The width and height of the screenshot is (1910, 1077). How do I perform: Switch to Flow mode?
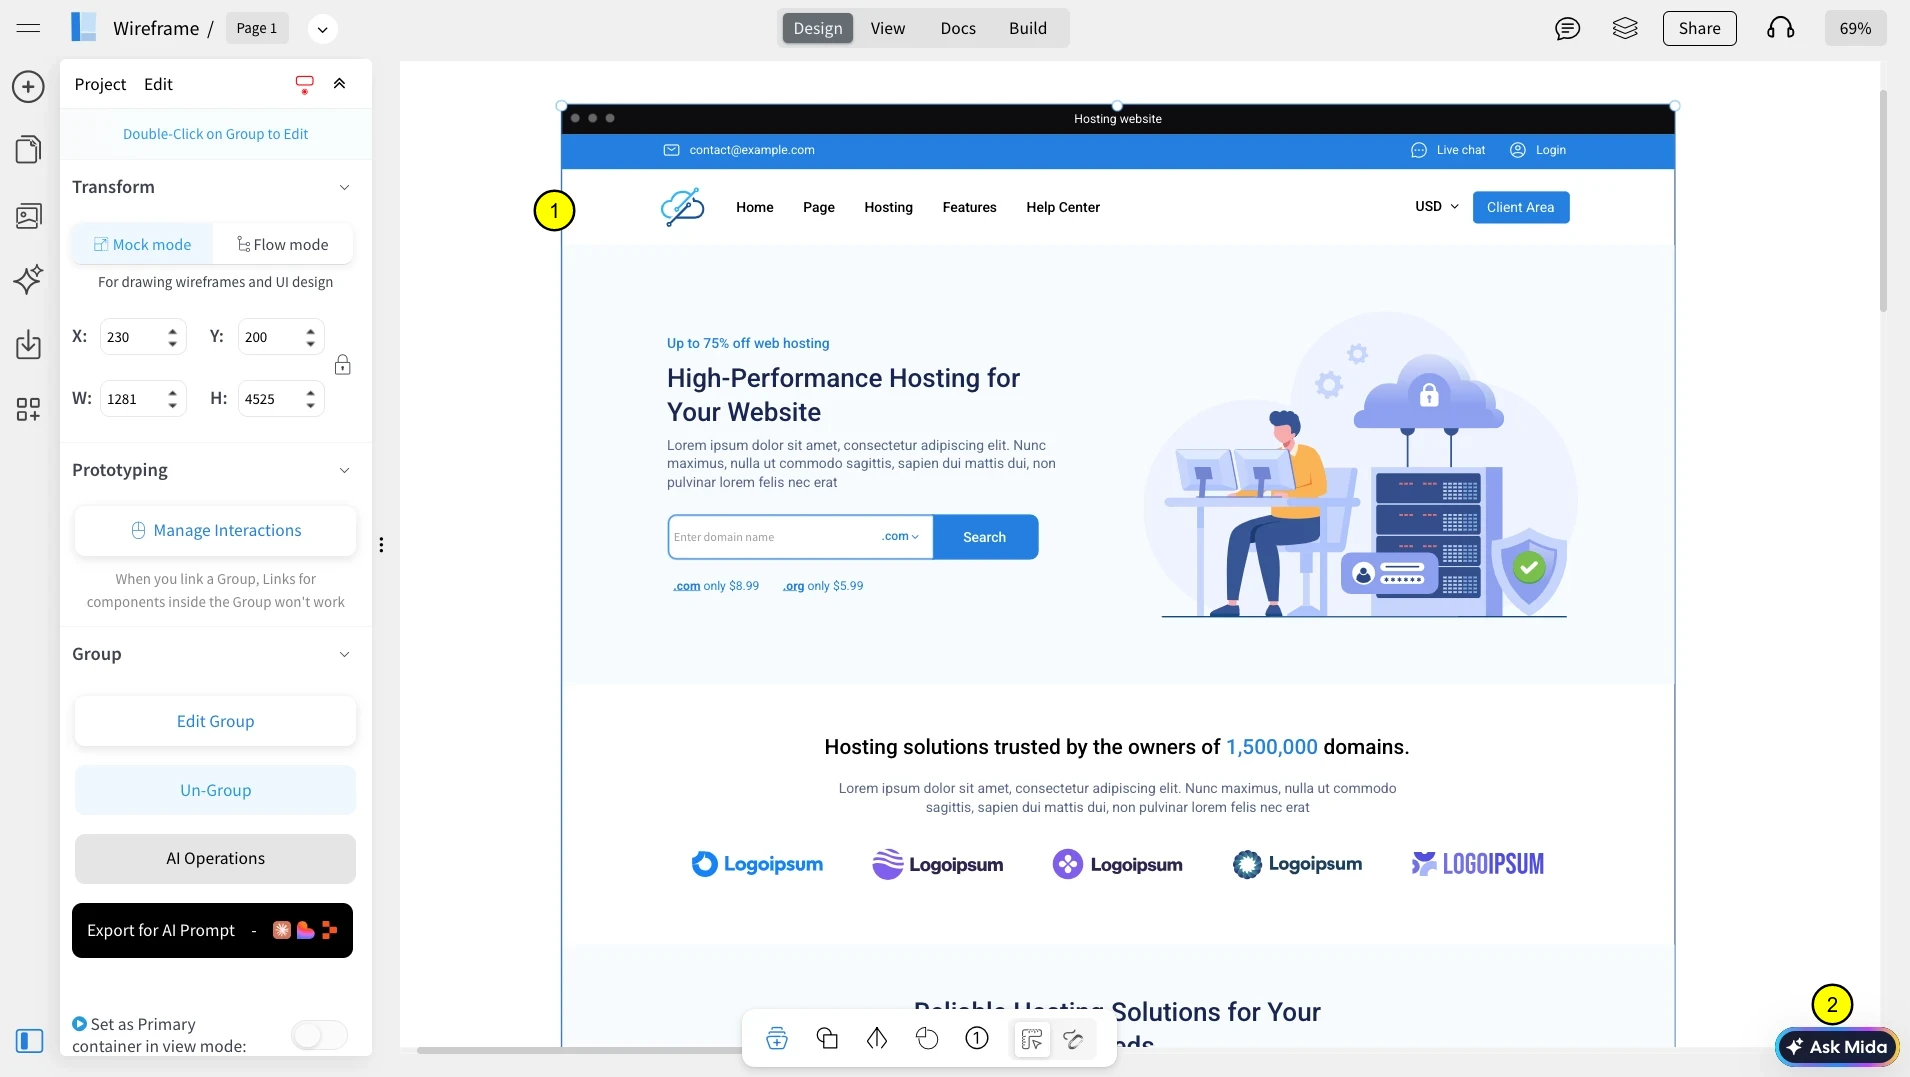(283, 245)
